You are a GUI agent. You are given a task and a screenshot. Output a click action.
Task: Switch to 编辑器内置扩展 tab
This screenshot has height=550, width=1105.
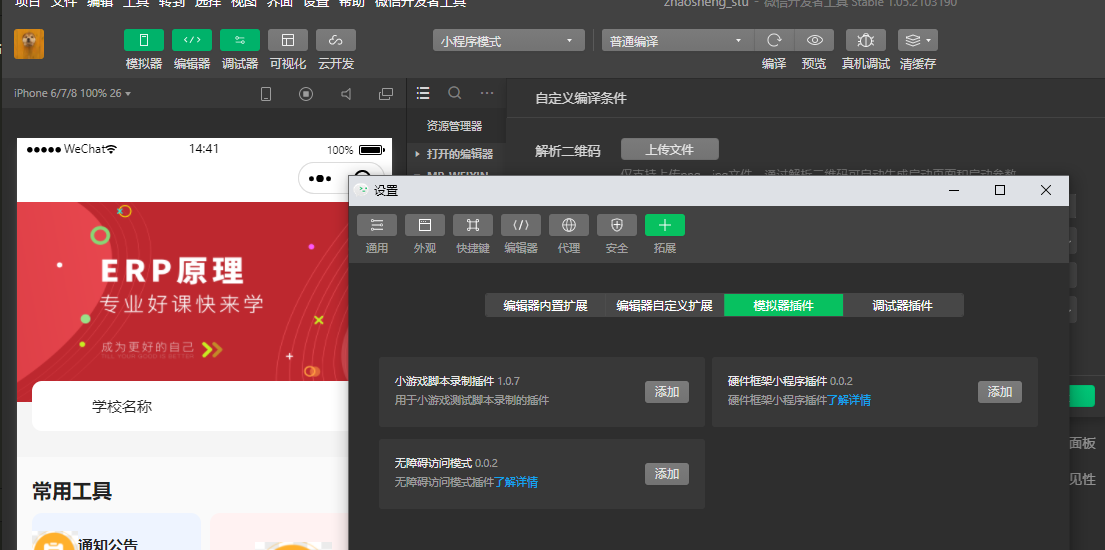coord(545,305)
